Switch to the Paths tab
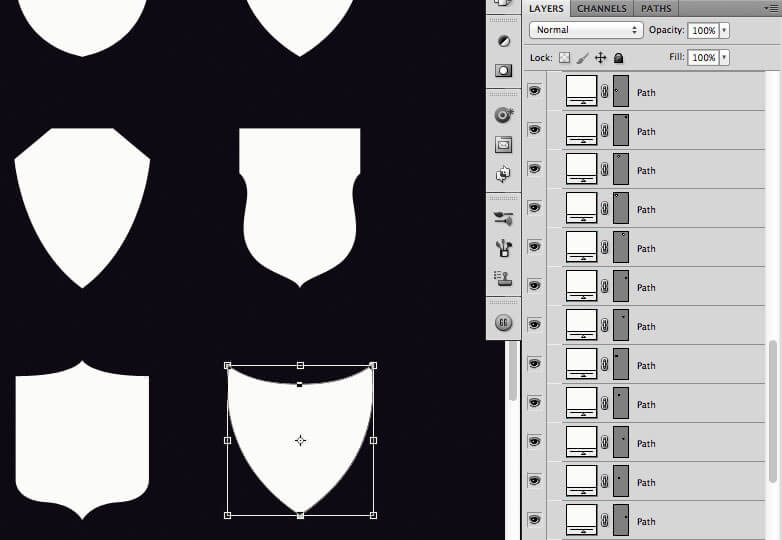Screen dimensions: 782x540 pos(656,9)
